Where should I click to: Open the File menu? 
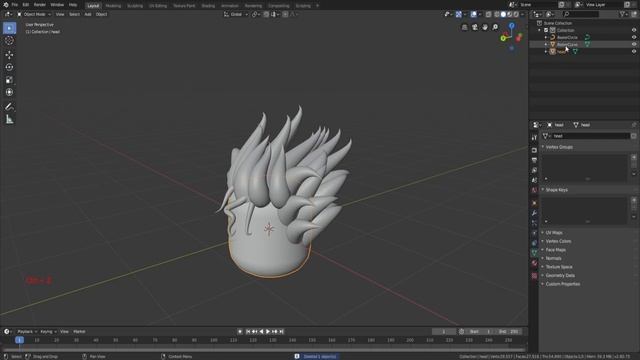pyautogui.click(x=15, y=5)
